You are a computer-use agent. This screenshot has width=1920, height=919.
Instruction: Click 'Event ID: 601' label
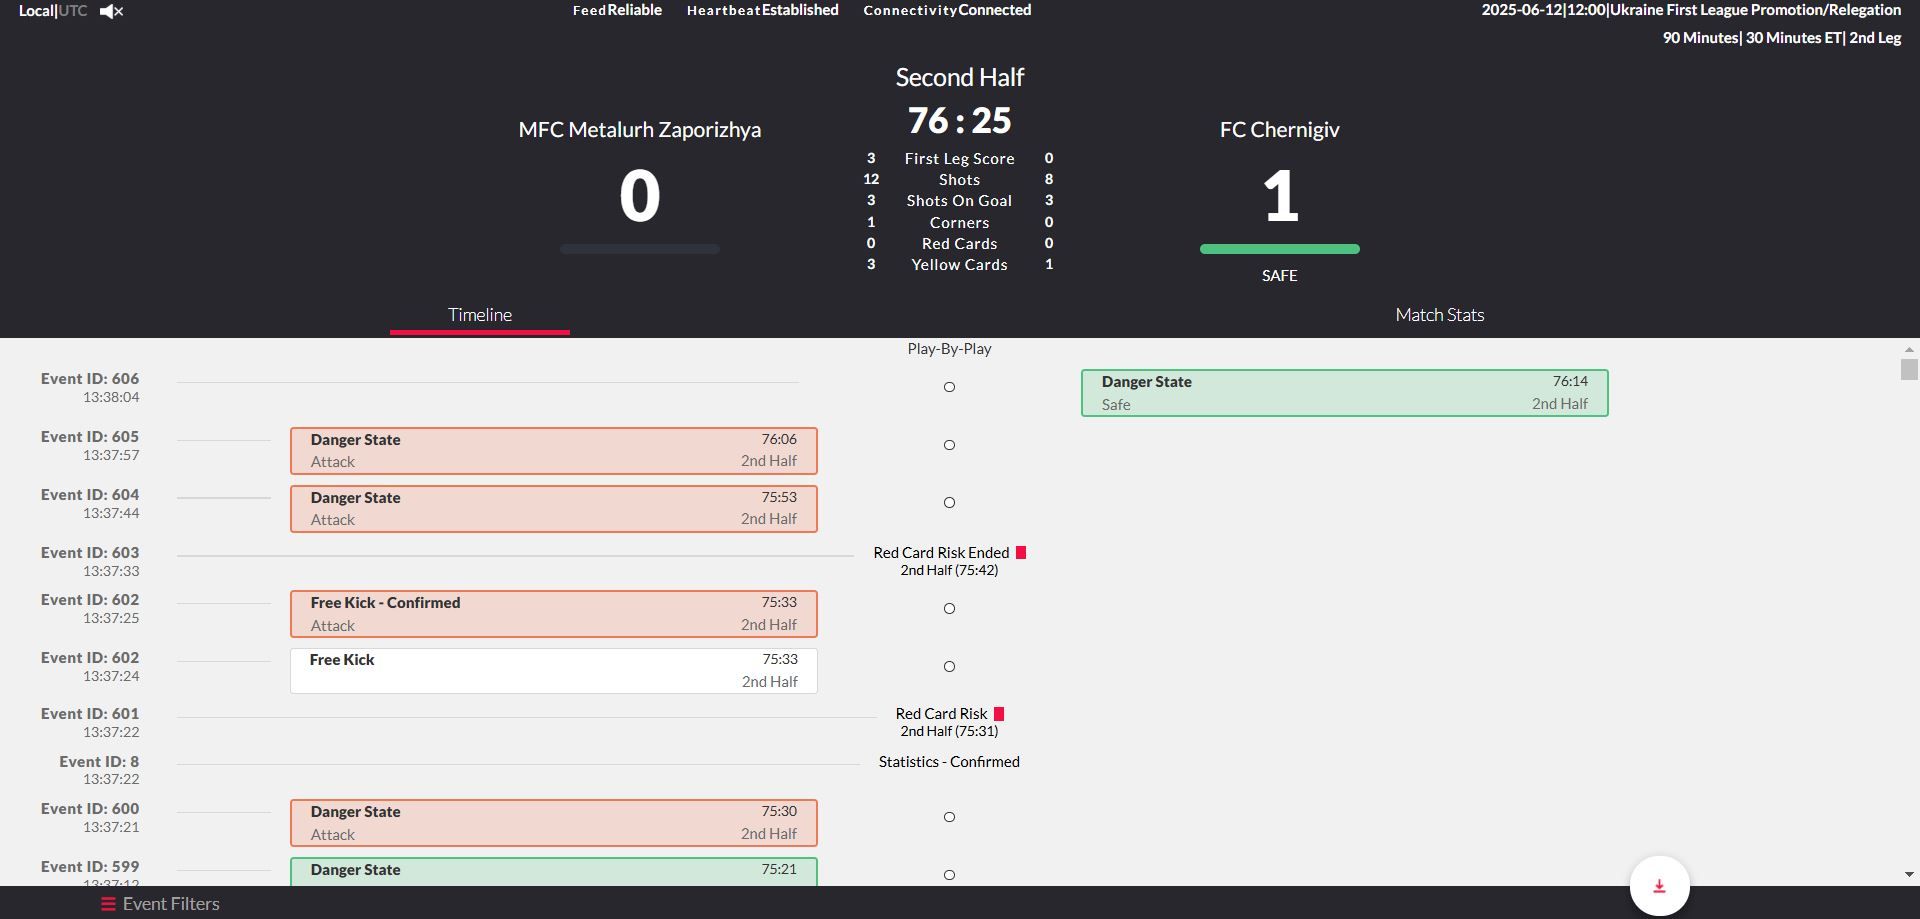point(90,714)
